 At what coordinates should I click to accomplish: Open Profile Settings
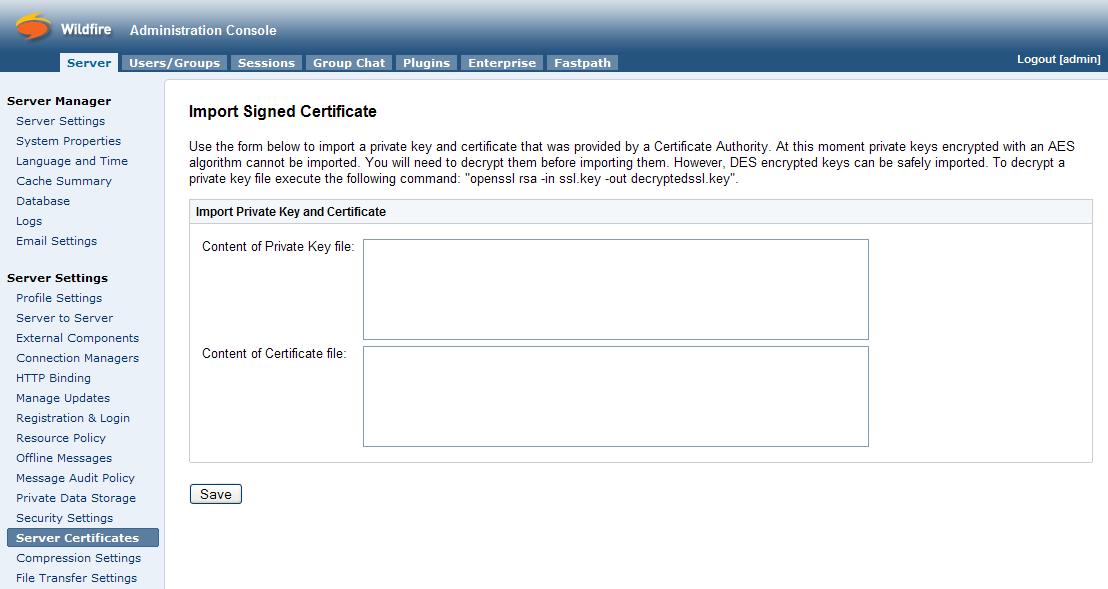pos(59,298)
